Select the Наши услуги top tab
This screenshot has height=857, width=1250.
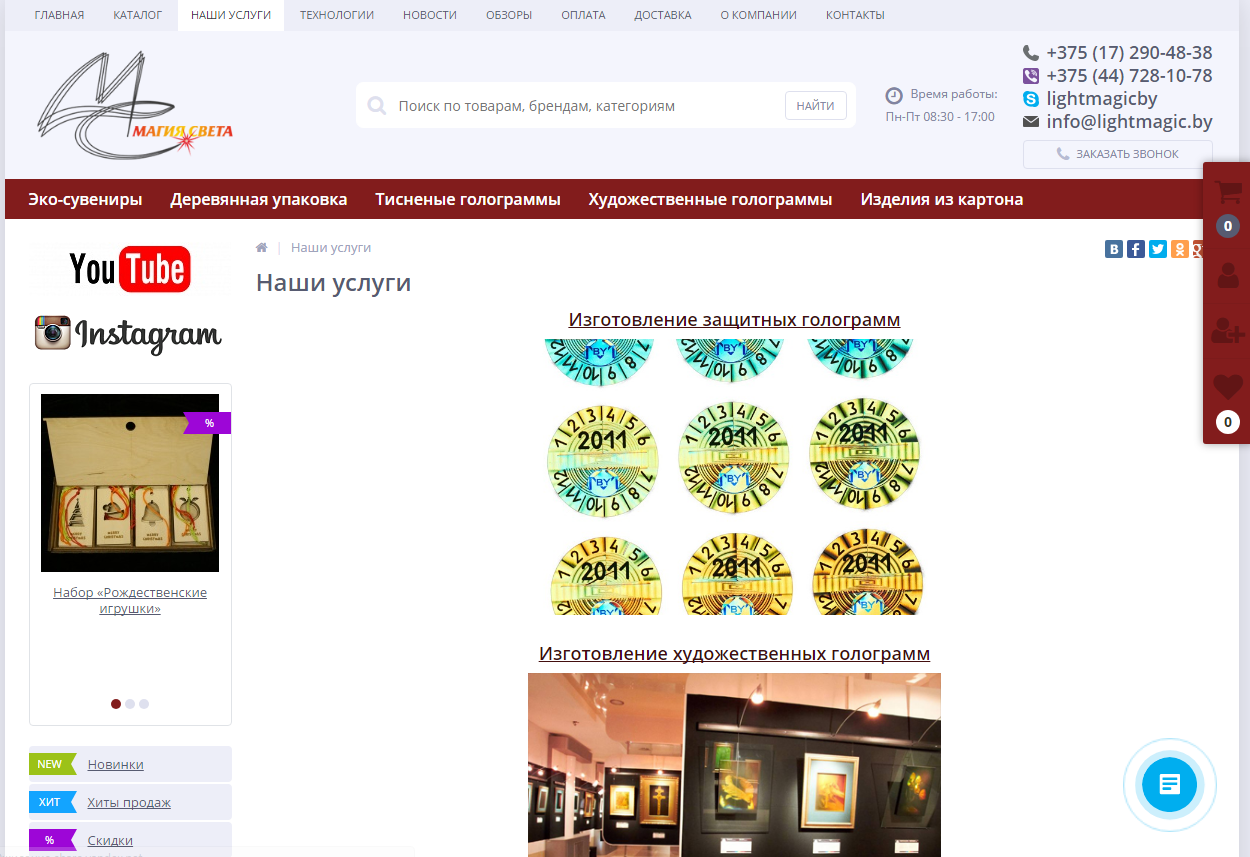231,15
